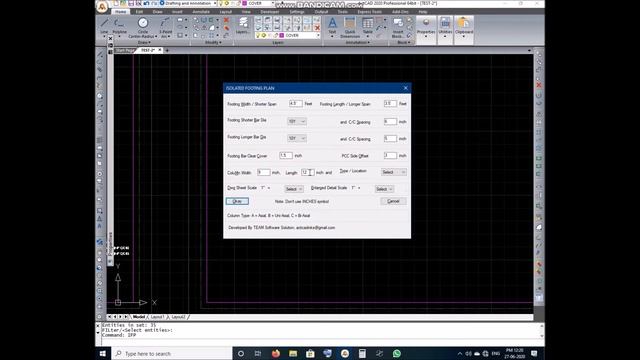The image size is (640, 360).
Task: Add a new drawing tab with plus
Action: (x=167, y=50)
